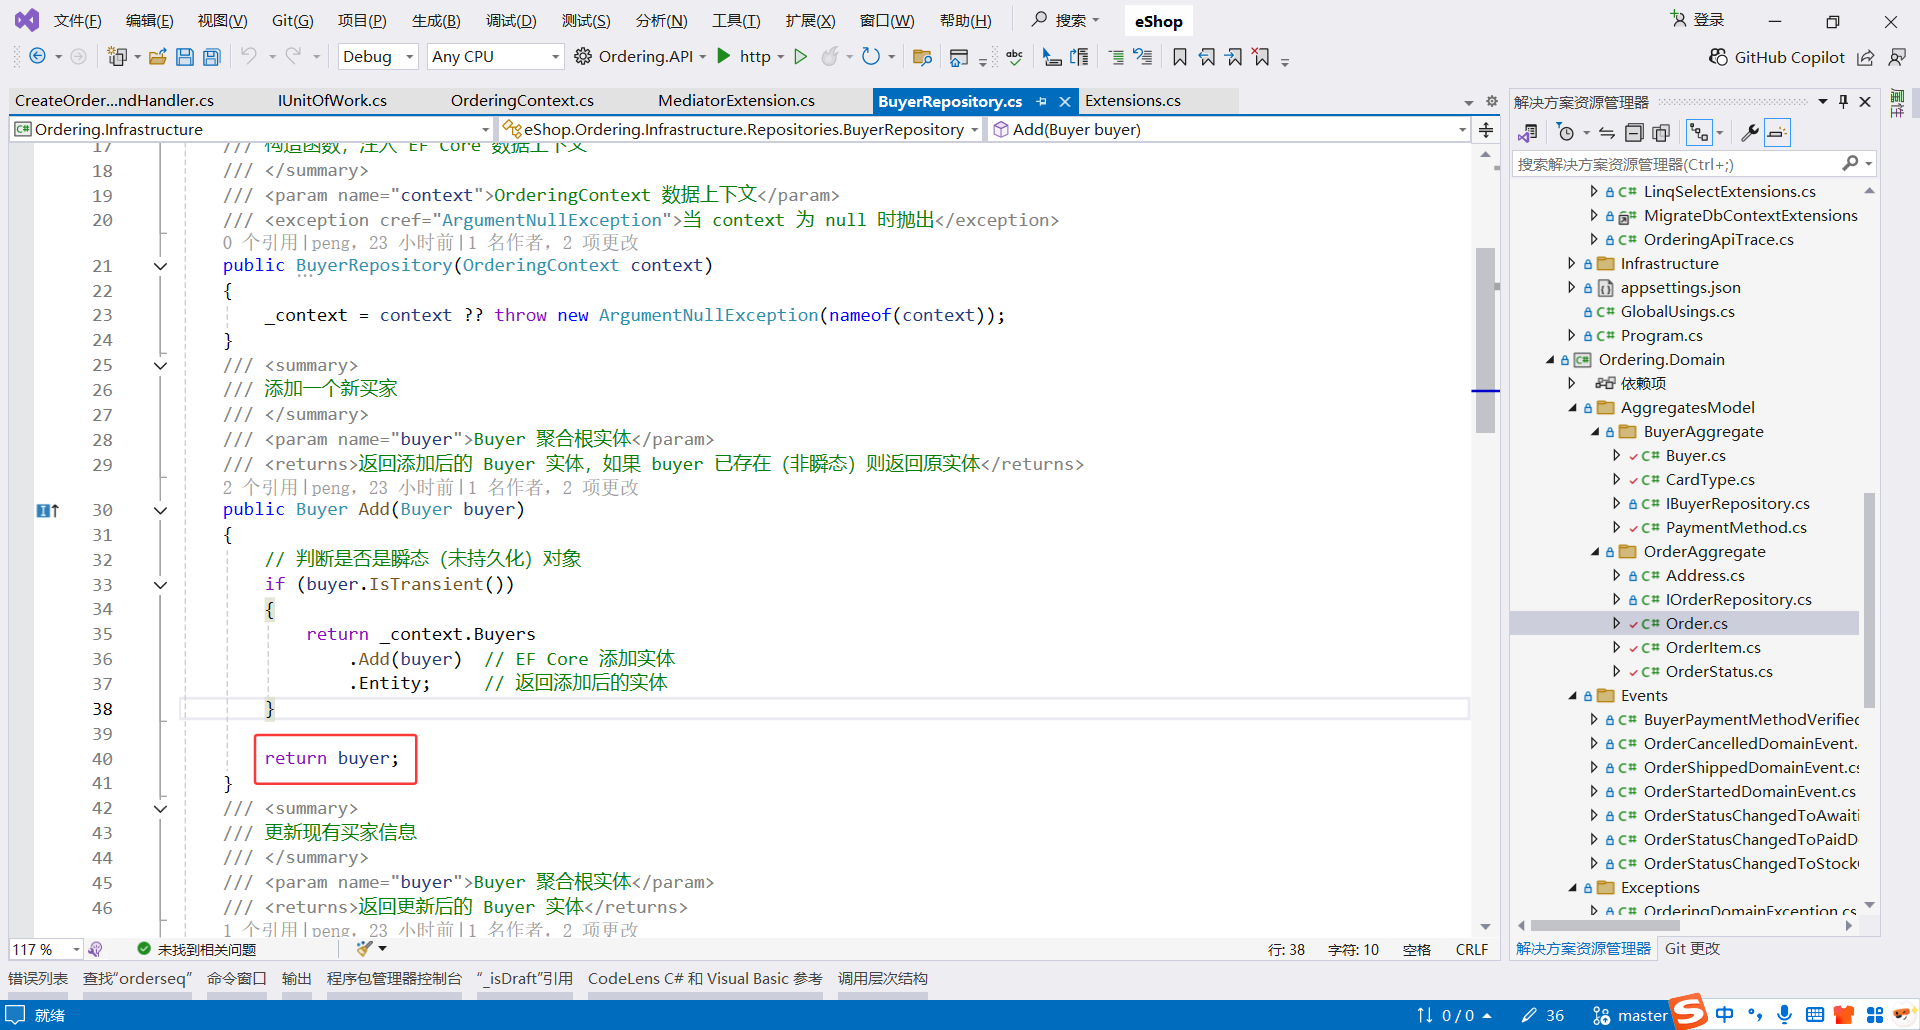Expand the Infrastructure folder in Solution Explorer
Screen dimensions: 1920x1030
pos(1570,263)
